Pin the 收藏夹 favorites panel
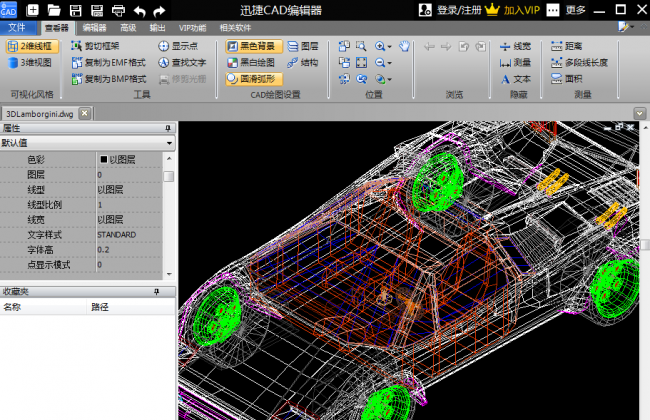The image size is (650, 420). coord(156,292)
